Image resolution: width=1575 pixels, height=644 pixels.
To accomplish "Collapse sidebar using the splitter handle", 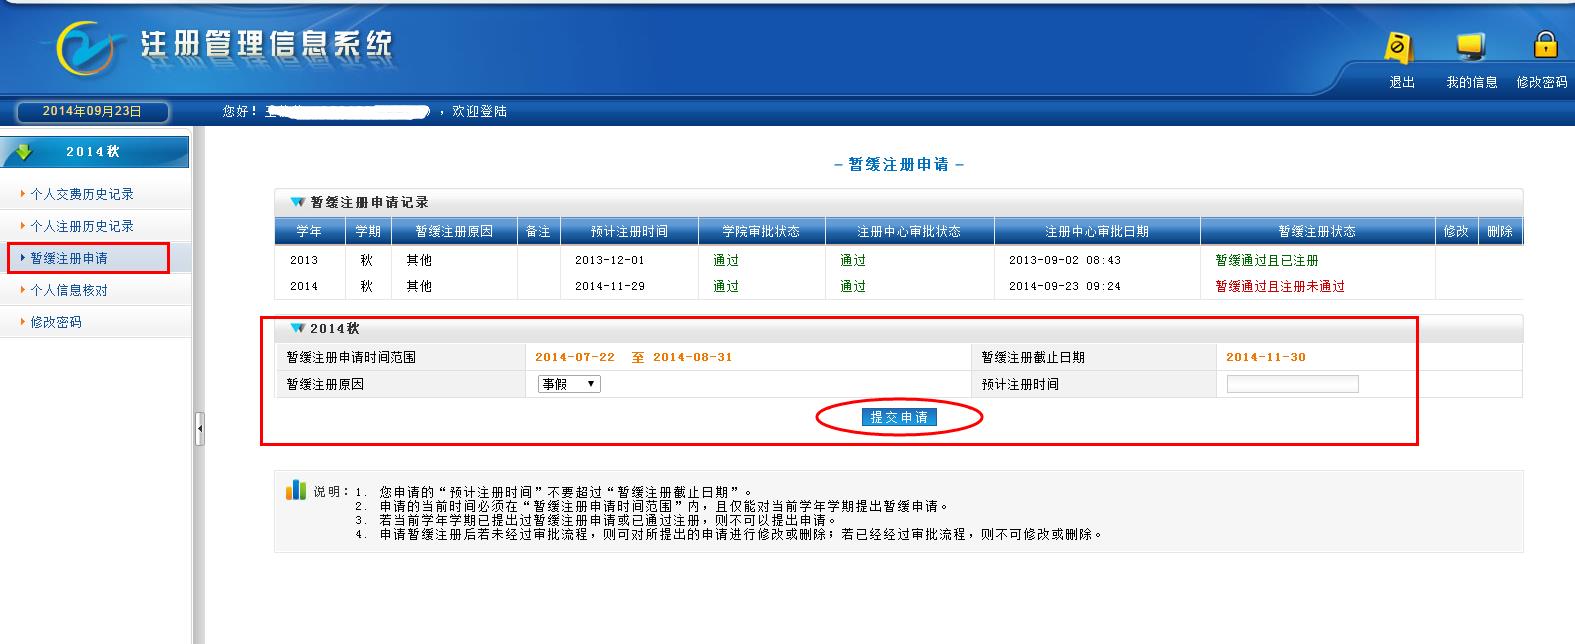I will click(199, 429).
